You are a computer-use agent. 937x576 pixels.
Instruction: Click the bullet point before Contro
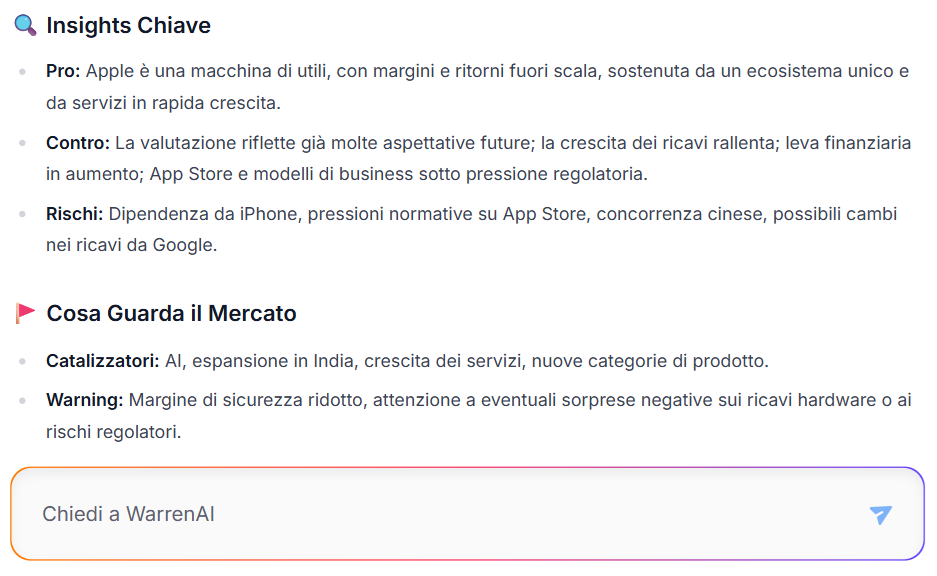click(23, 143)
